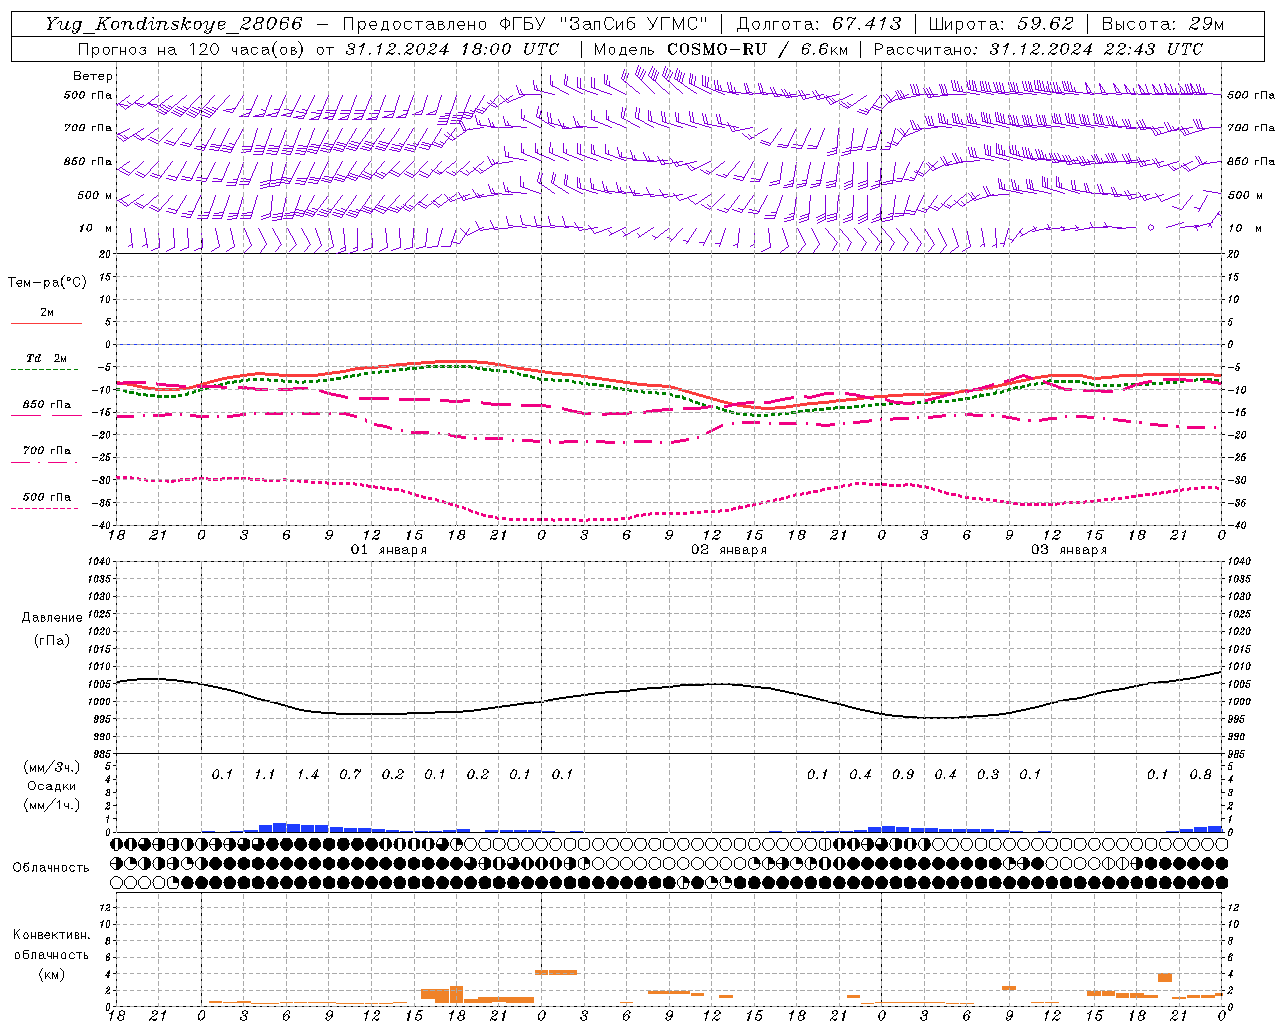Click the model name "COSMO-RU / 6.6км"
Image resolution: width=1280 pixels, height=1024 pixels.
pyautogui.click(x=757, y=49)
